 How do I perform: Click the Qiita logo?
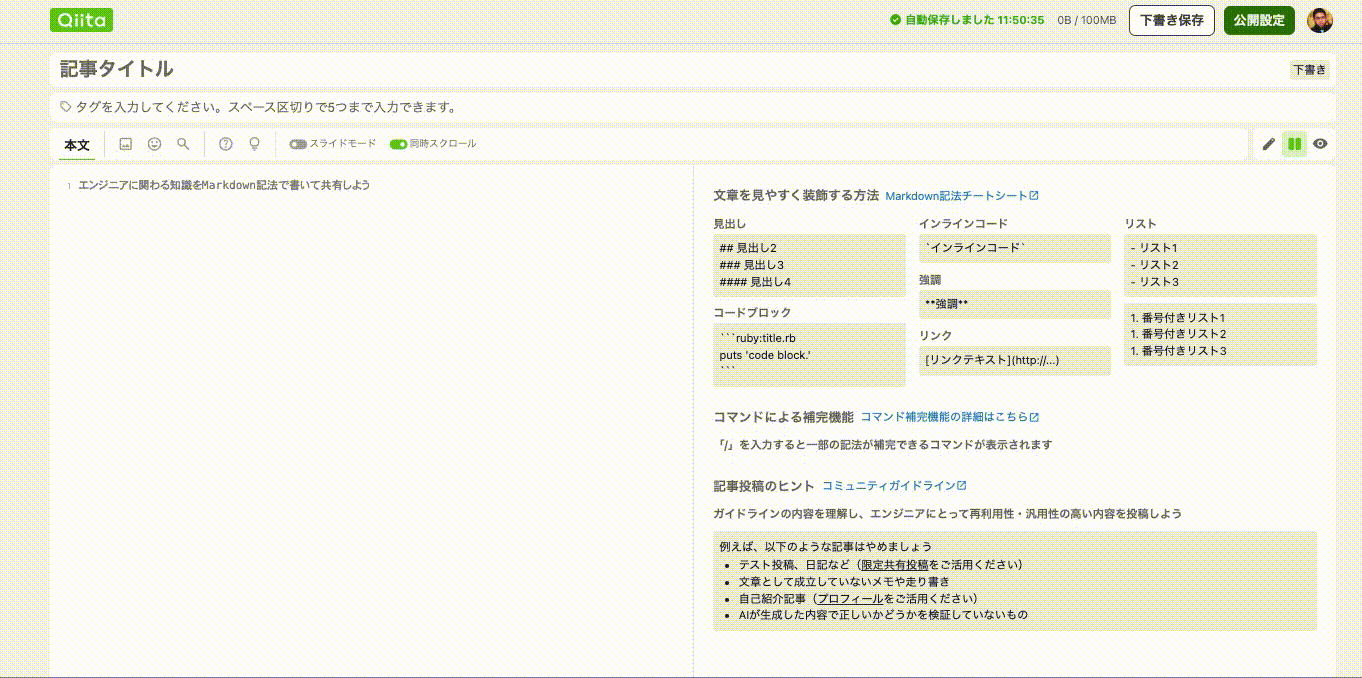[81, 20]
